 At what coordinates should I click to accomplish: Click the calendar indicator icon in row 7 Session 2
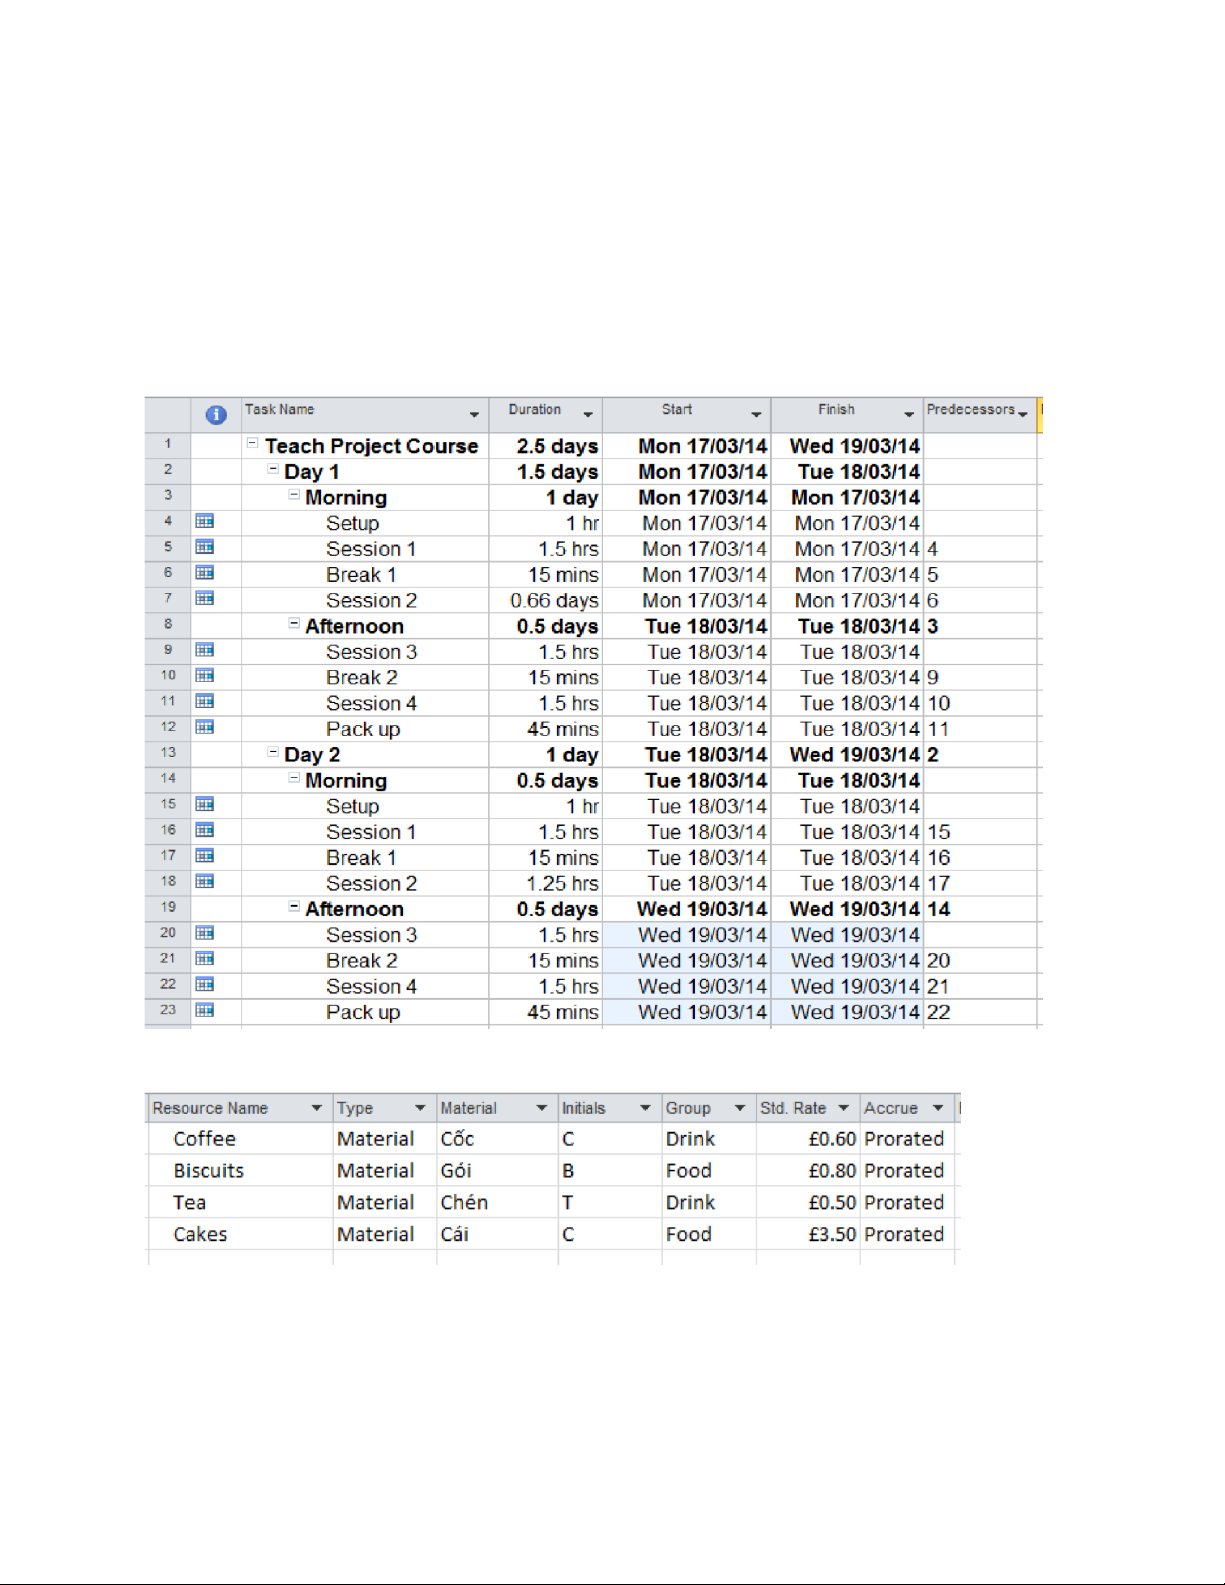click(205, 598)
